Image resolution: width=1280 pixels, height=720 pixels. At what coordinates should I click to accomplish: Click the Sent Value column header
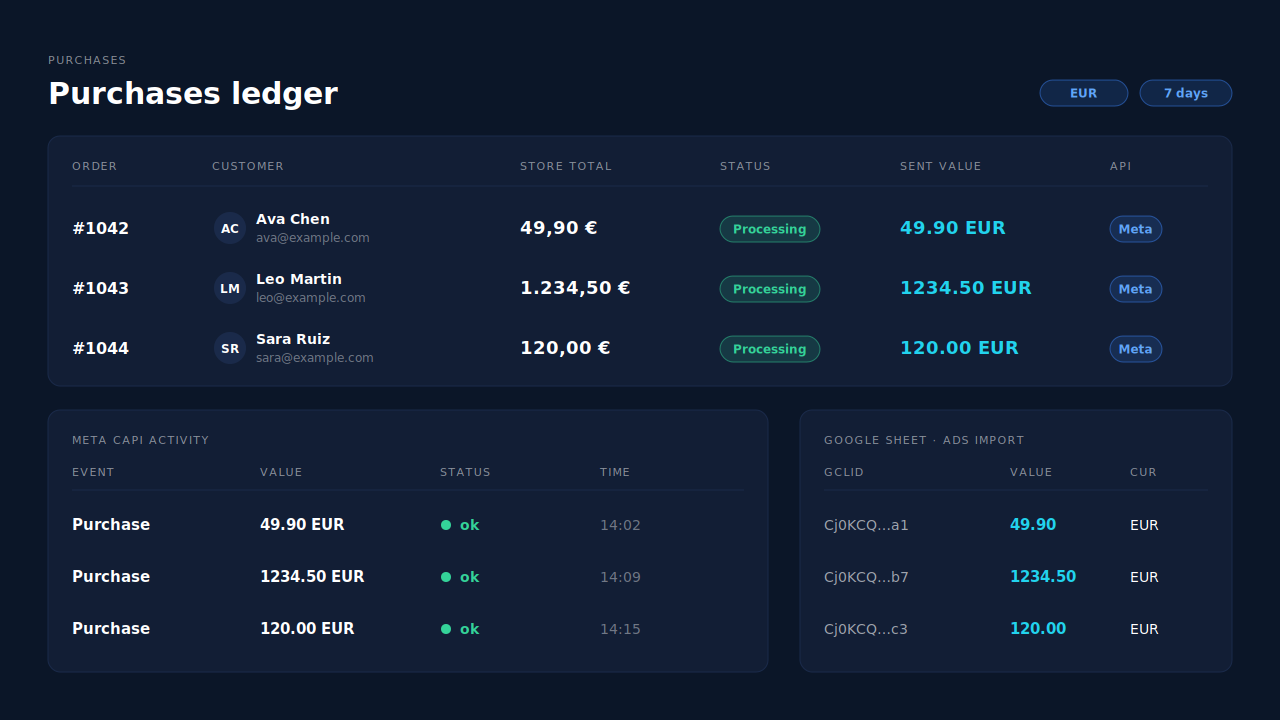point(941,166)
